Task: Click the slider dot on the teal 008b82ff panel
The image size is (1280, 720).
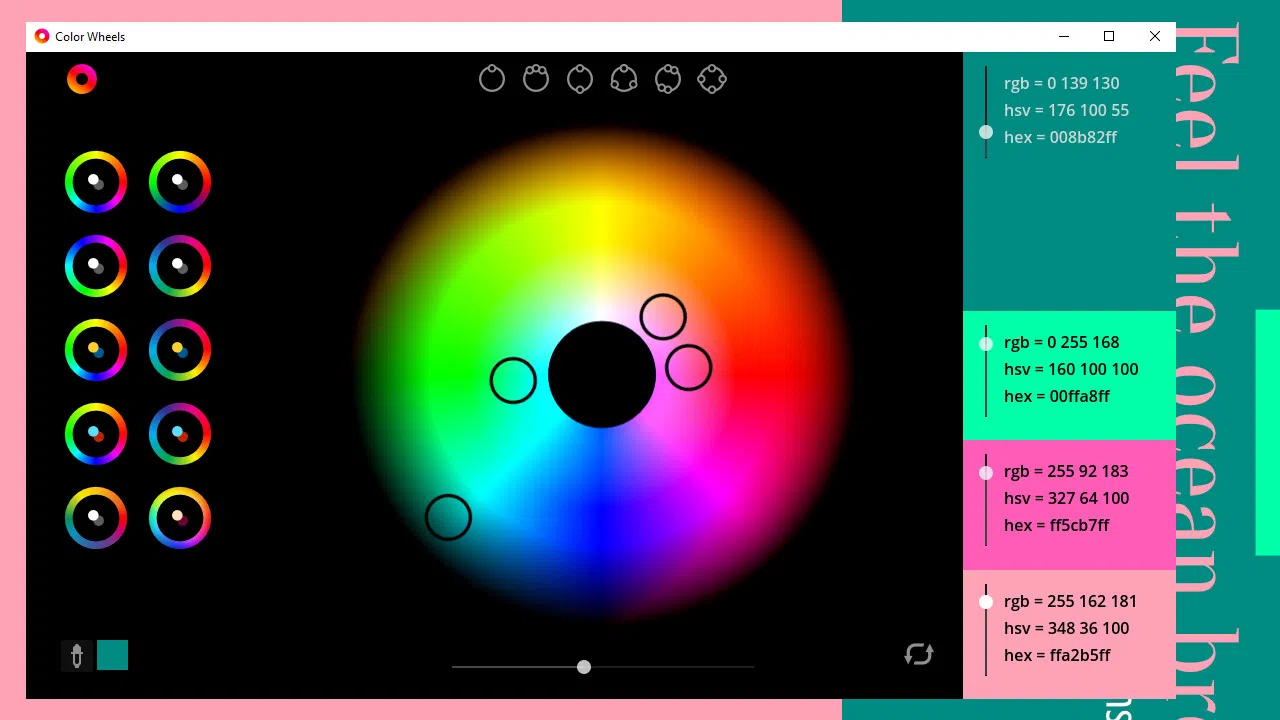Action: [986, 132]
